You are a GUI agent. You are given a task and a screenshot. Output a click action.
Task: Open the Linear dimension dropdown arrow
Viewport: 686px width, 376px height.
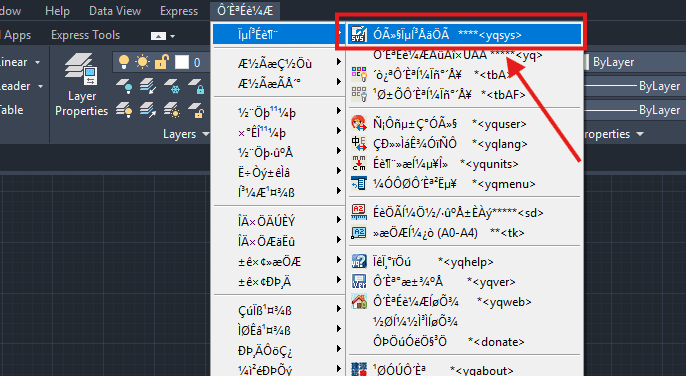(x=38, y=62)
